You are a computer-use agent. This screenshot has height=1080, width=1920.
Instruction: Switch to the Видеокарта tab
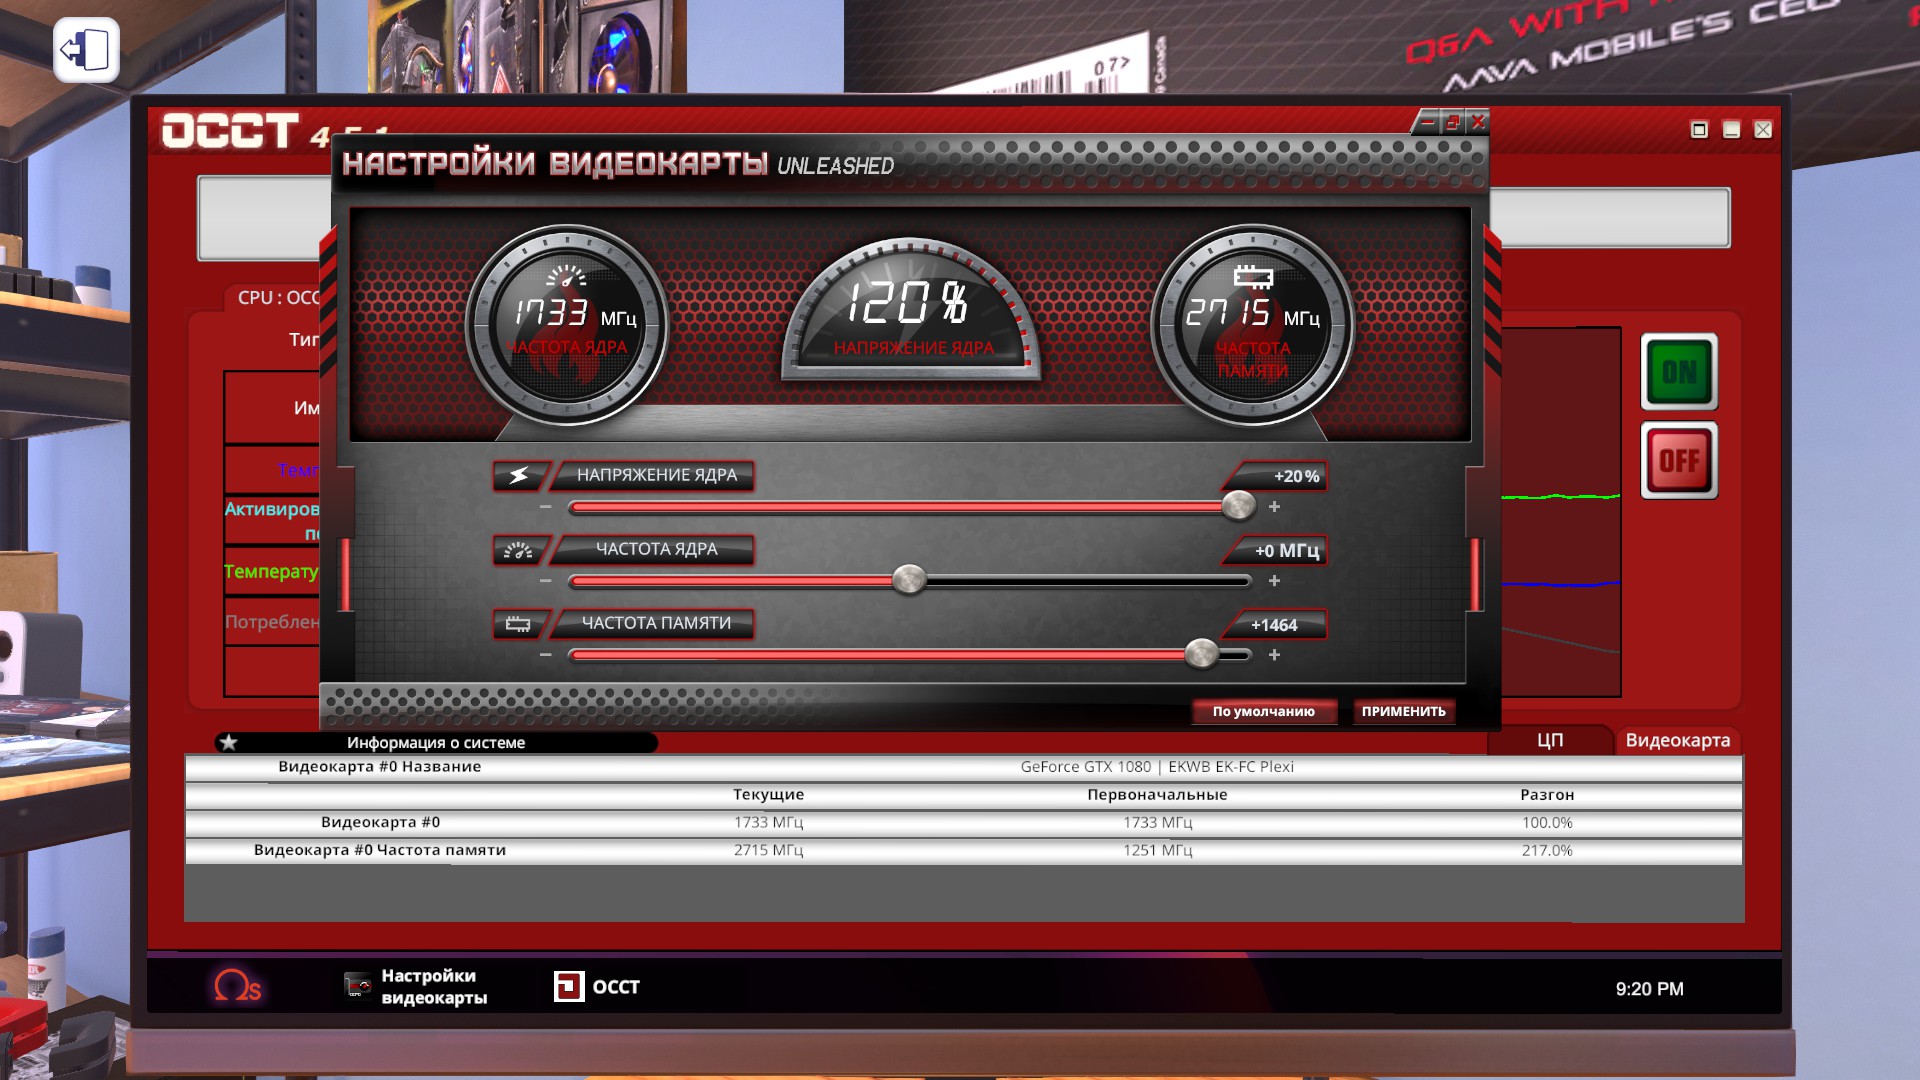click(1677, 740)
